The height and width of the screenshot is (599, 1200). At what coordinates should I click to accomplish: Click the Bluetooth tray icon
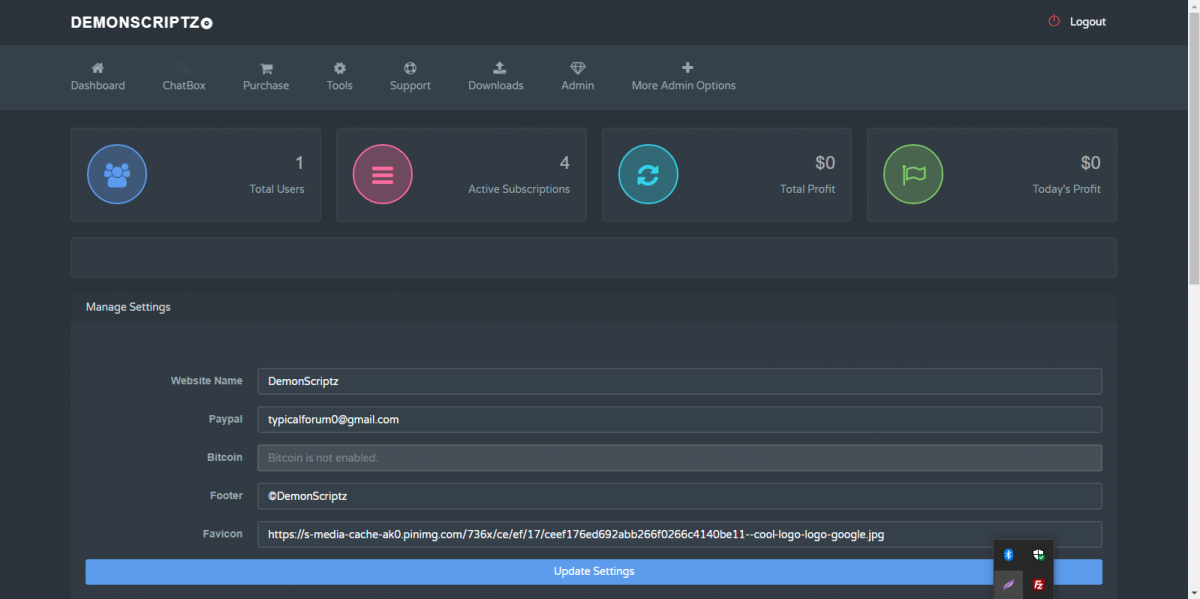(x=1009, y=555)
